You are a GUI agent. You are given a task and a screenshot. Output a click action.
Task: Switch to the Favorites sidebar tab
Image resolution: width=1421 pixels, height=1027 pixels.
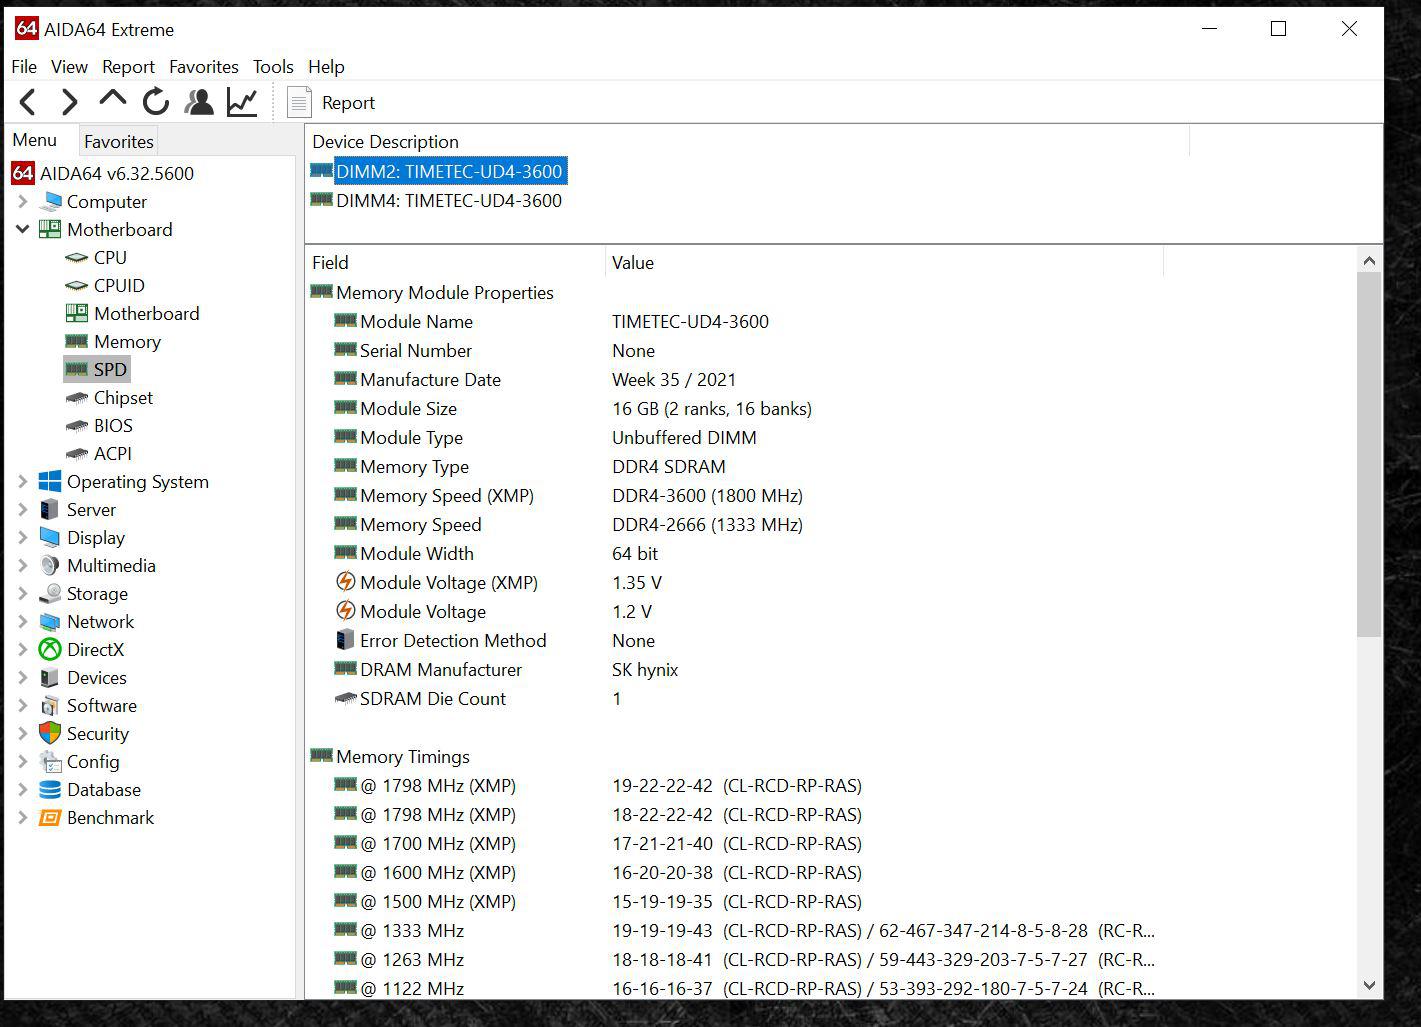pyautogui.click(x=118, y=141)
